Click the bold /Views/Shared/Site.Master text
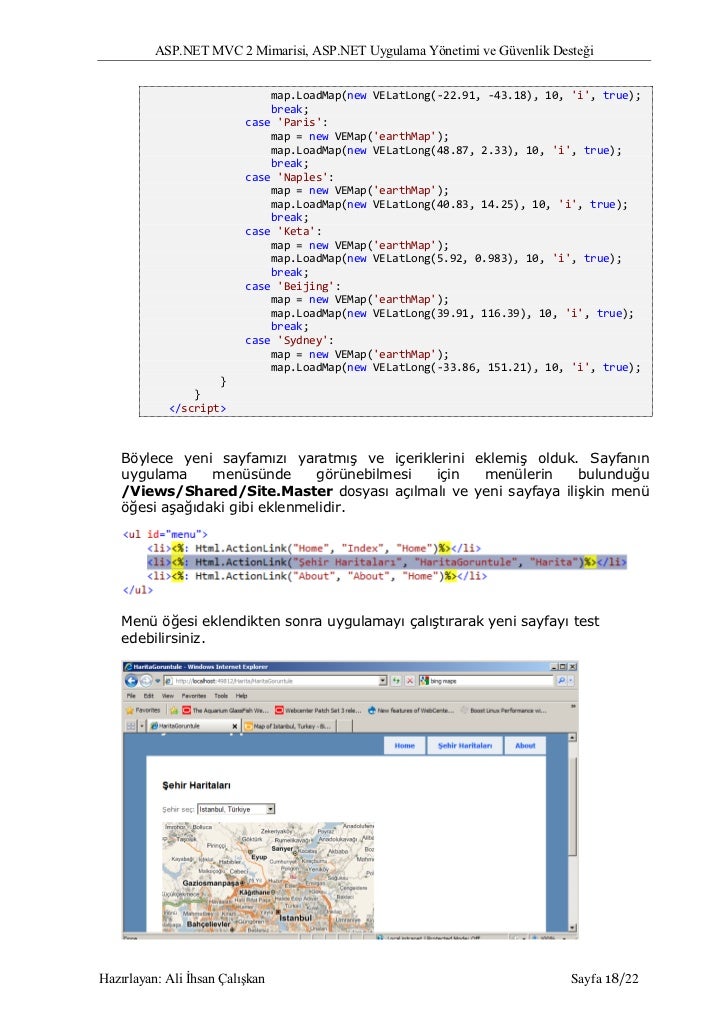The height and width of the screenshot is (1030, 728). click(227, 491)
